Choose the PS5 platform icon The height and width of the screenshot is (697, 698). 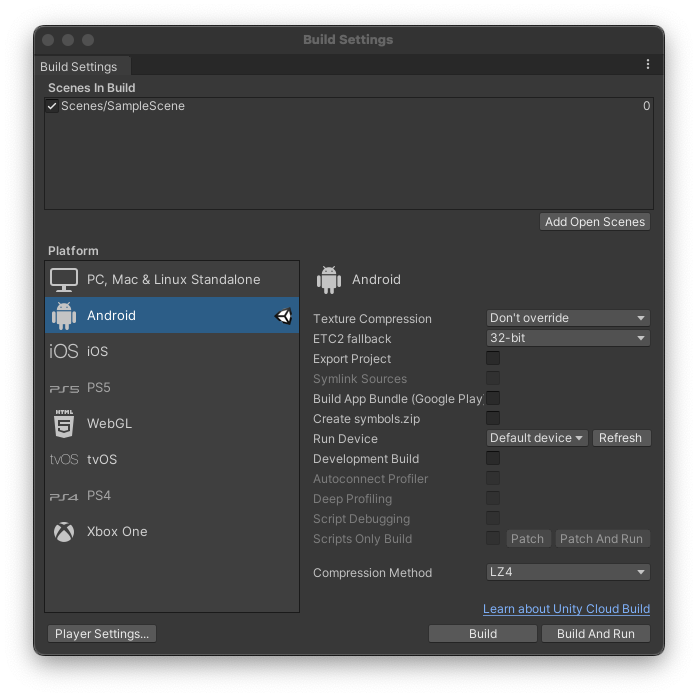pos(64,388)
